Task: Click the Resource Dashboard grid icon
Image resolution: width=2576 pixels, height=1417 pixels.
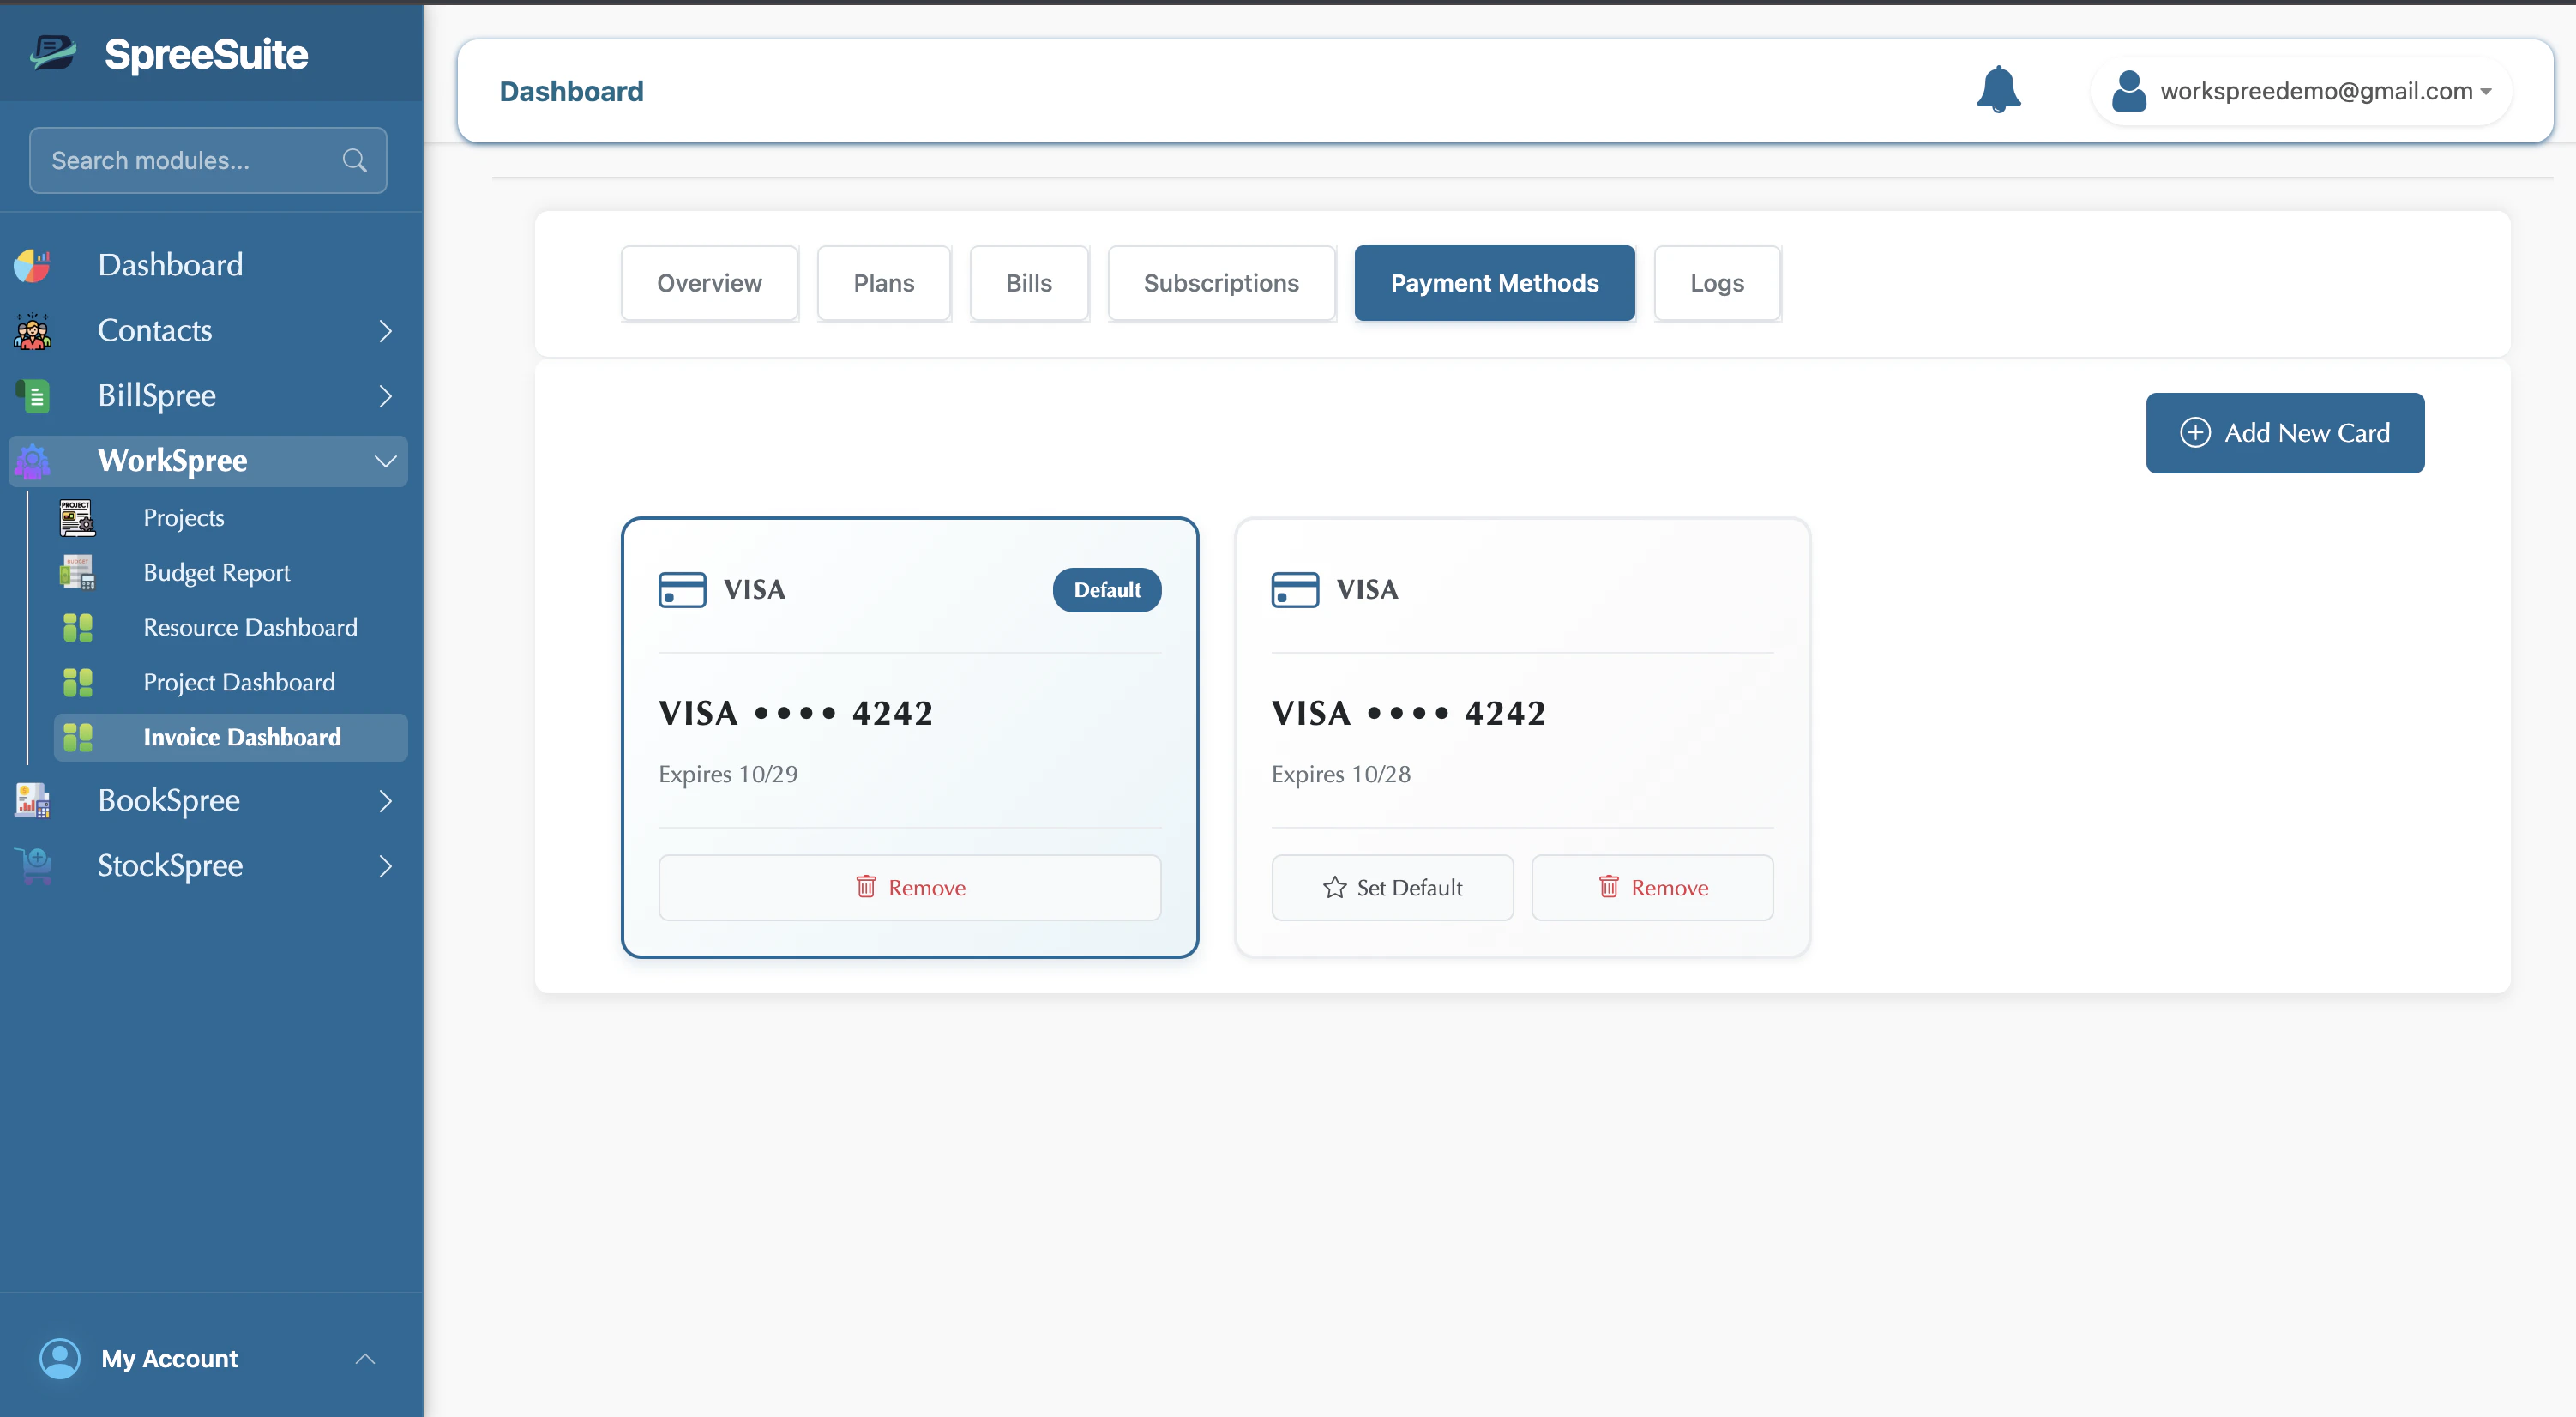Action: point(77,628)
